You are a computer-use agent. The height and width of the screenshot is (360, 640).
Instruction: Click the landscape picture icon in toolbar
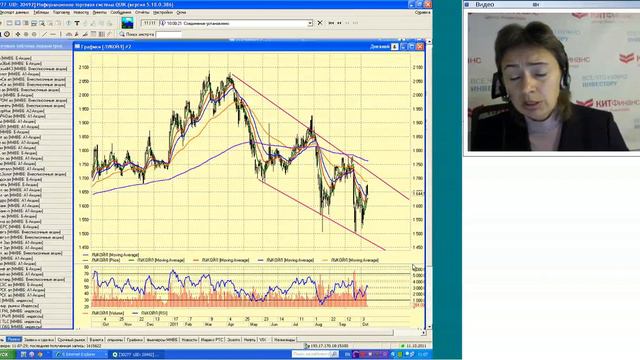(127, 23)
